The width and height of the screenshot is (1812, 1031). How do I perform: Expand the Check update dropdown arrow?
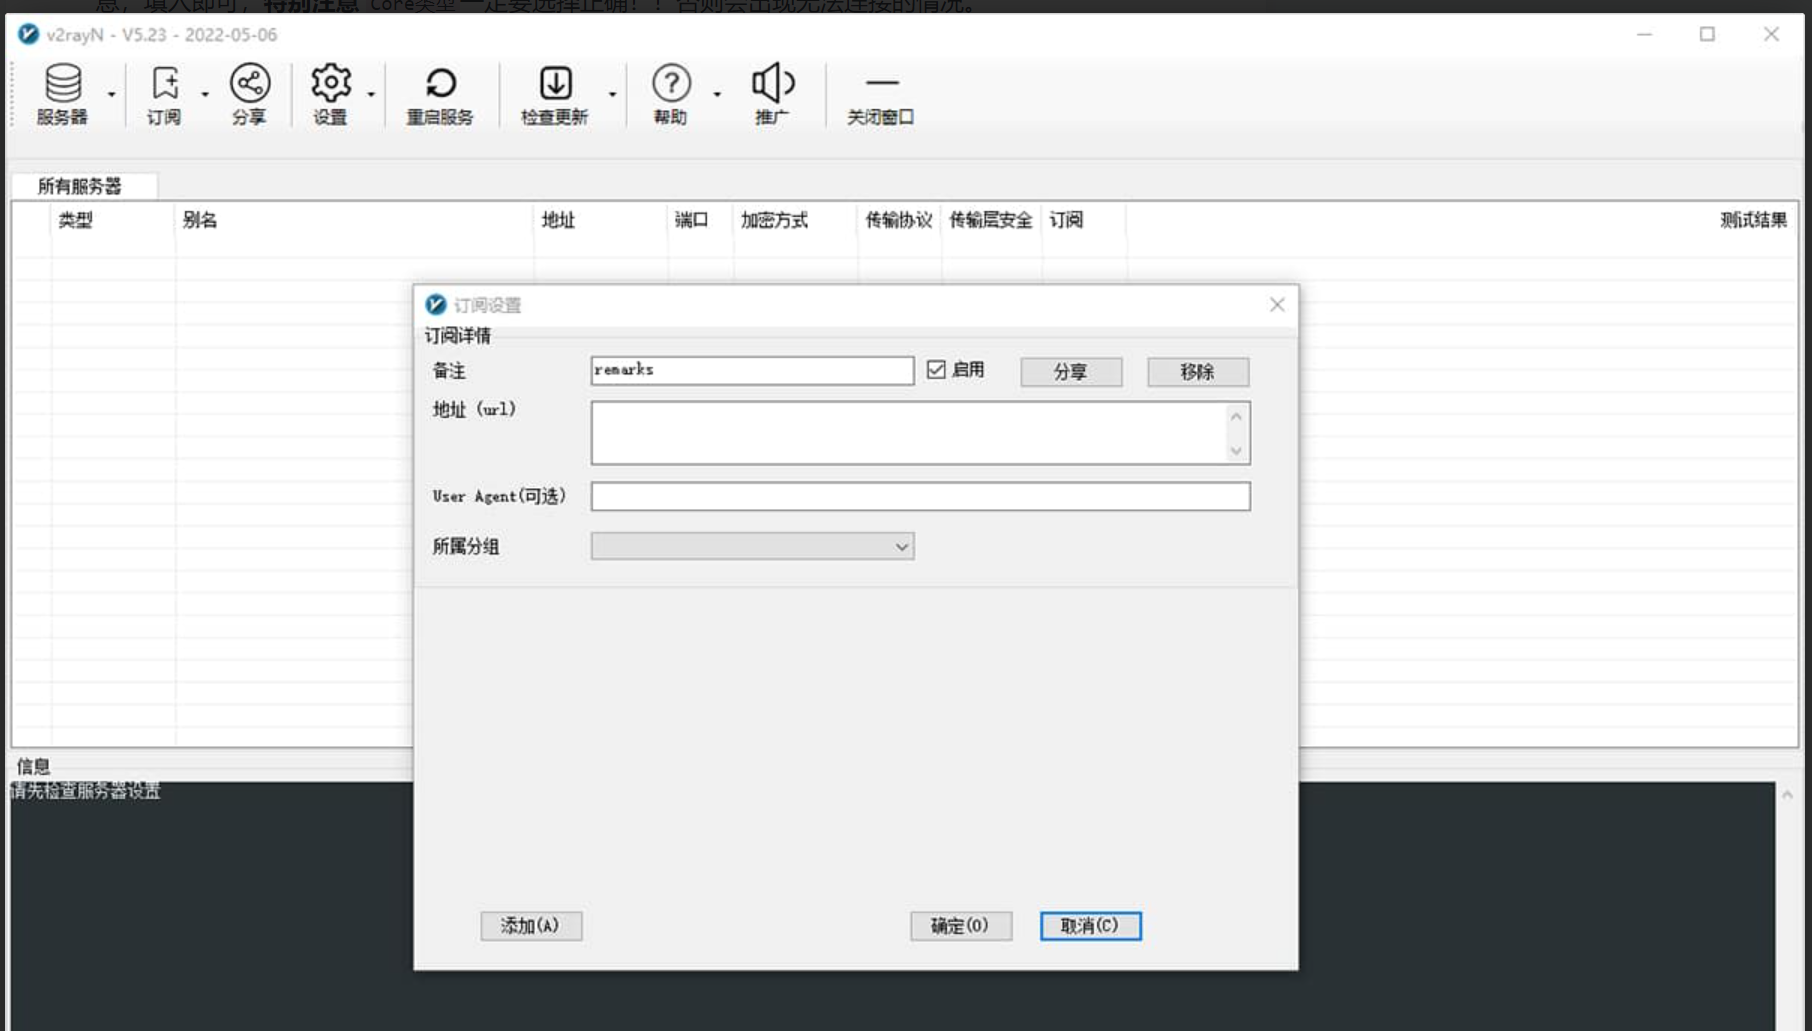[x=612, y=95]
